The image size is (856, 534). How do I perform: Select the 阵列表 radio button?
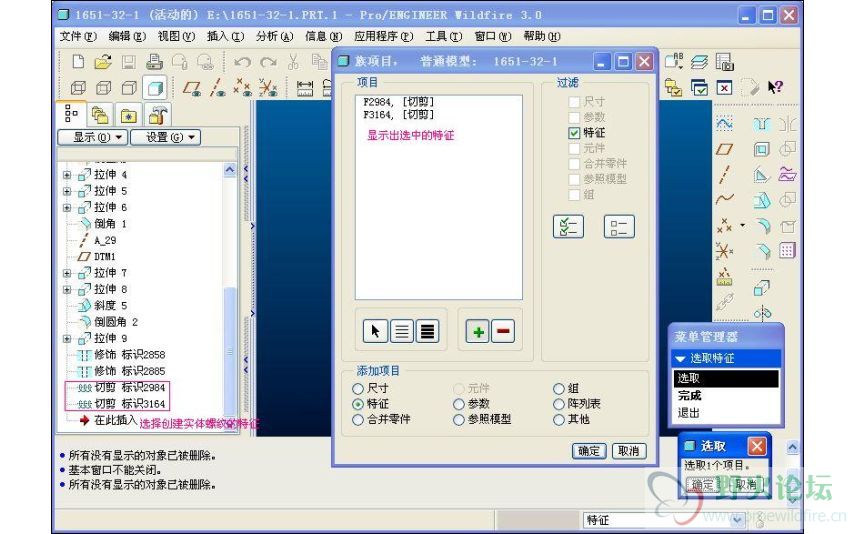point(558,404)
